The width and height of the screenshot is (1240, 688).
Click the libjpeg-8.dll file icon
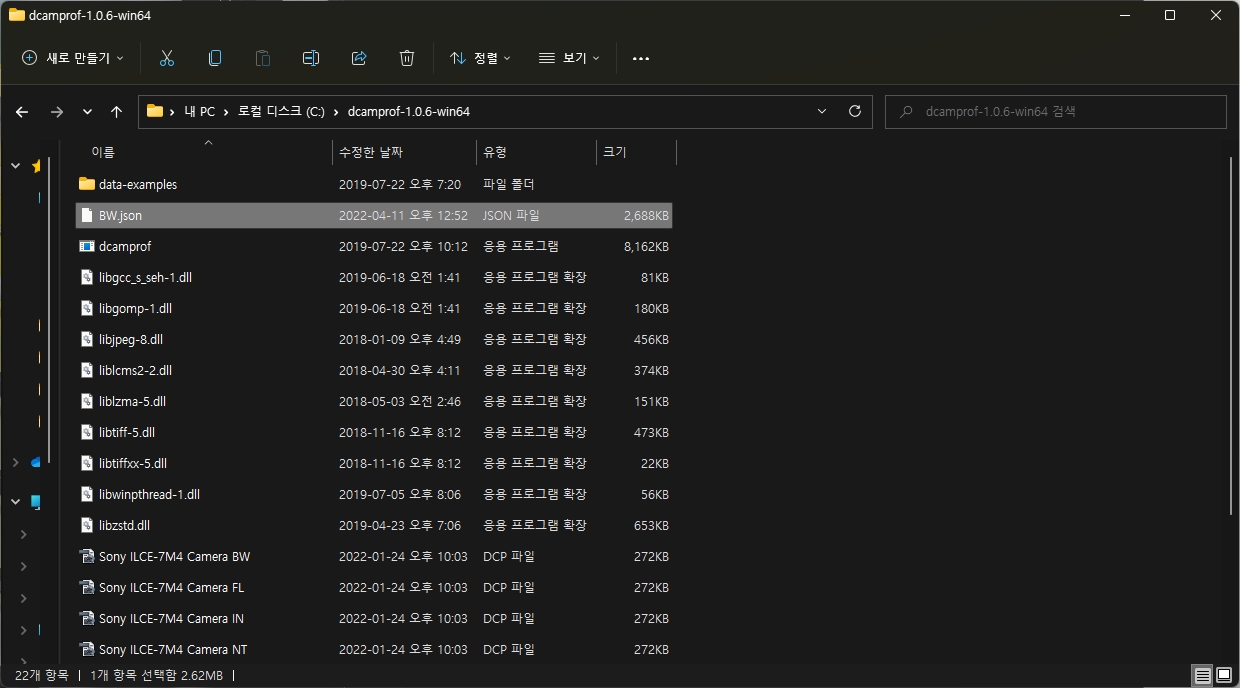(x=86, y=339)
